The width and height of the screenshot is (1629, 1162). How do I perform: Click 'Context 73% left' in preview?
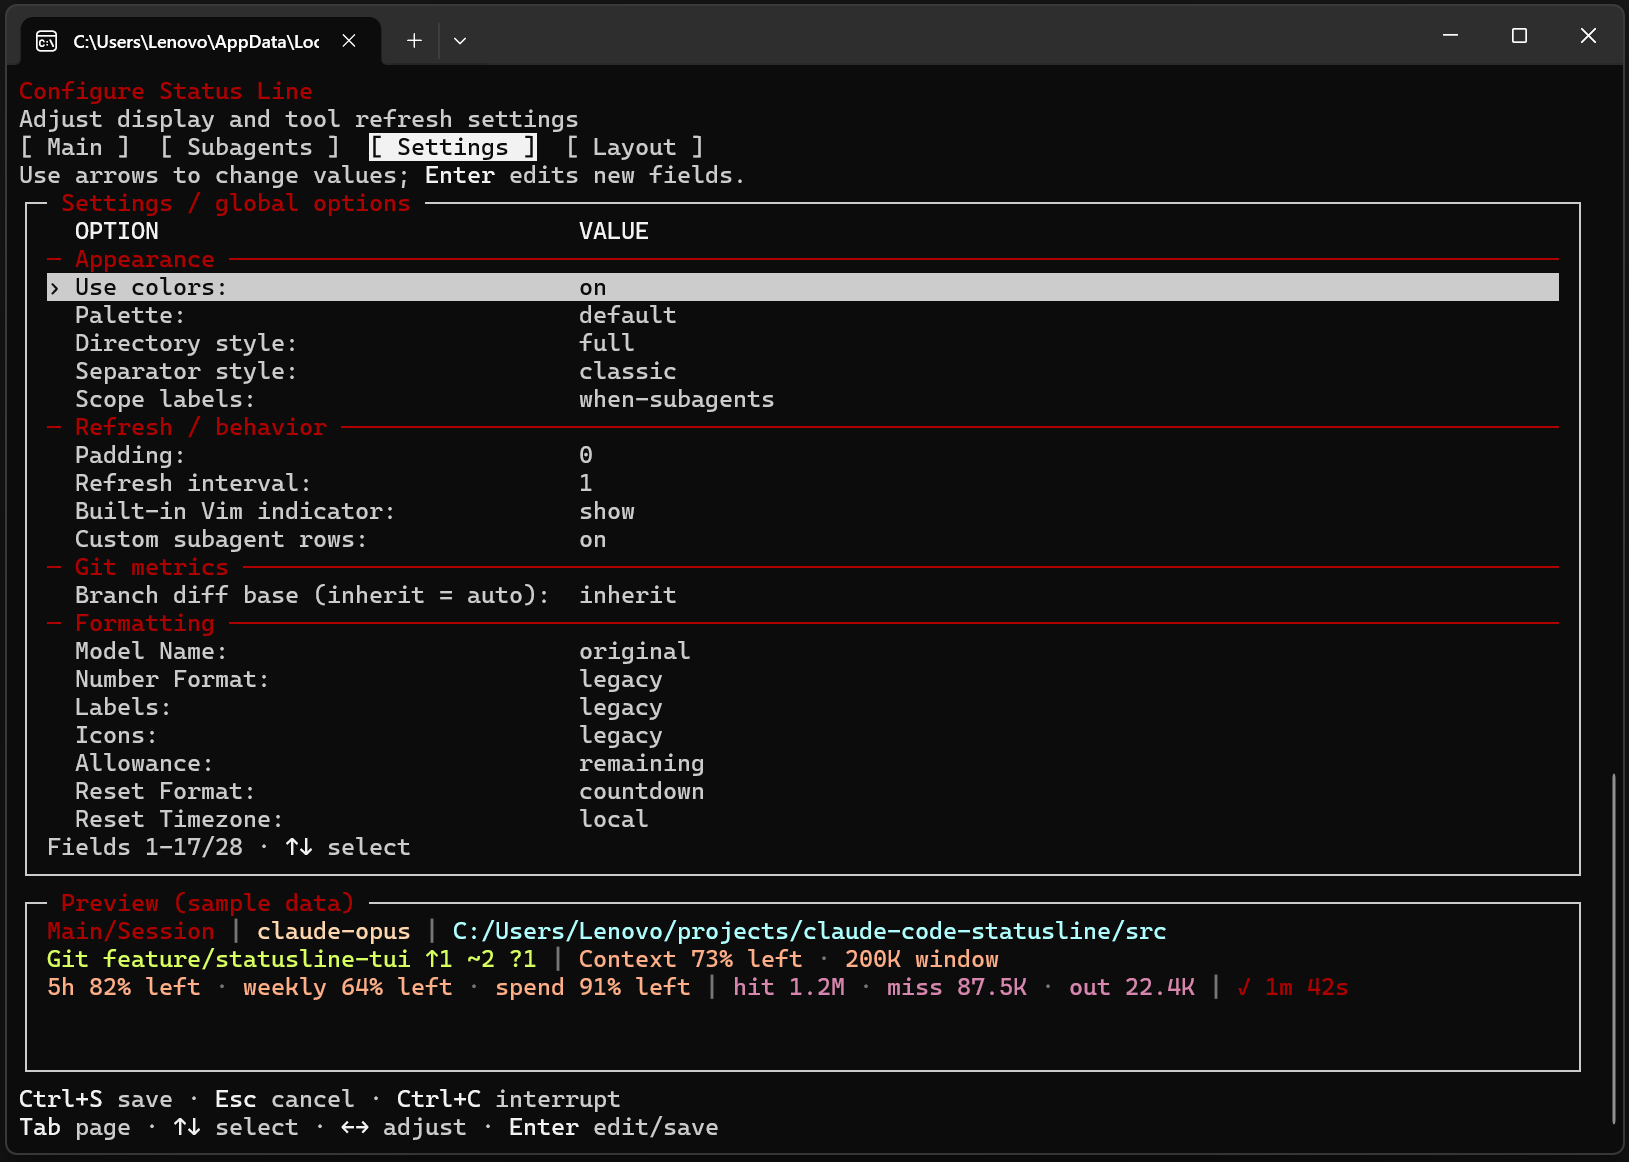[691, 959]
